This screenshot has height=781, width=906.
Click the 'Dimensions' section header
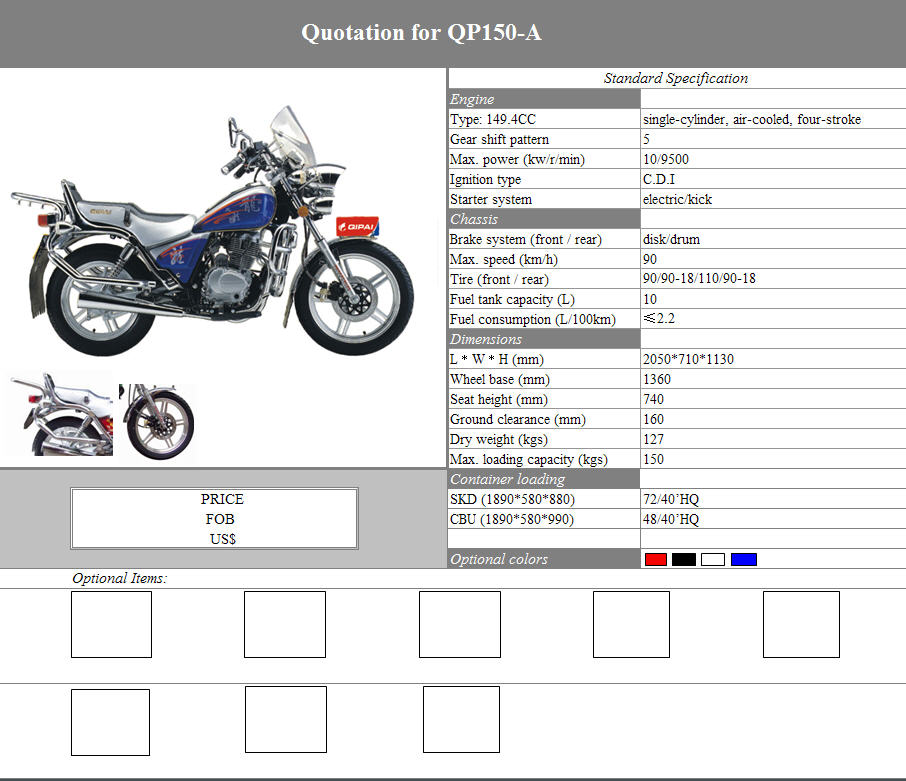544,339
